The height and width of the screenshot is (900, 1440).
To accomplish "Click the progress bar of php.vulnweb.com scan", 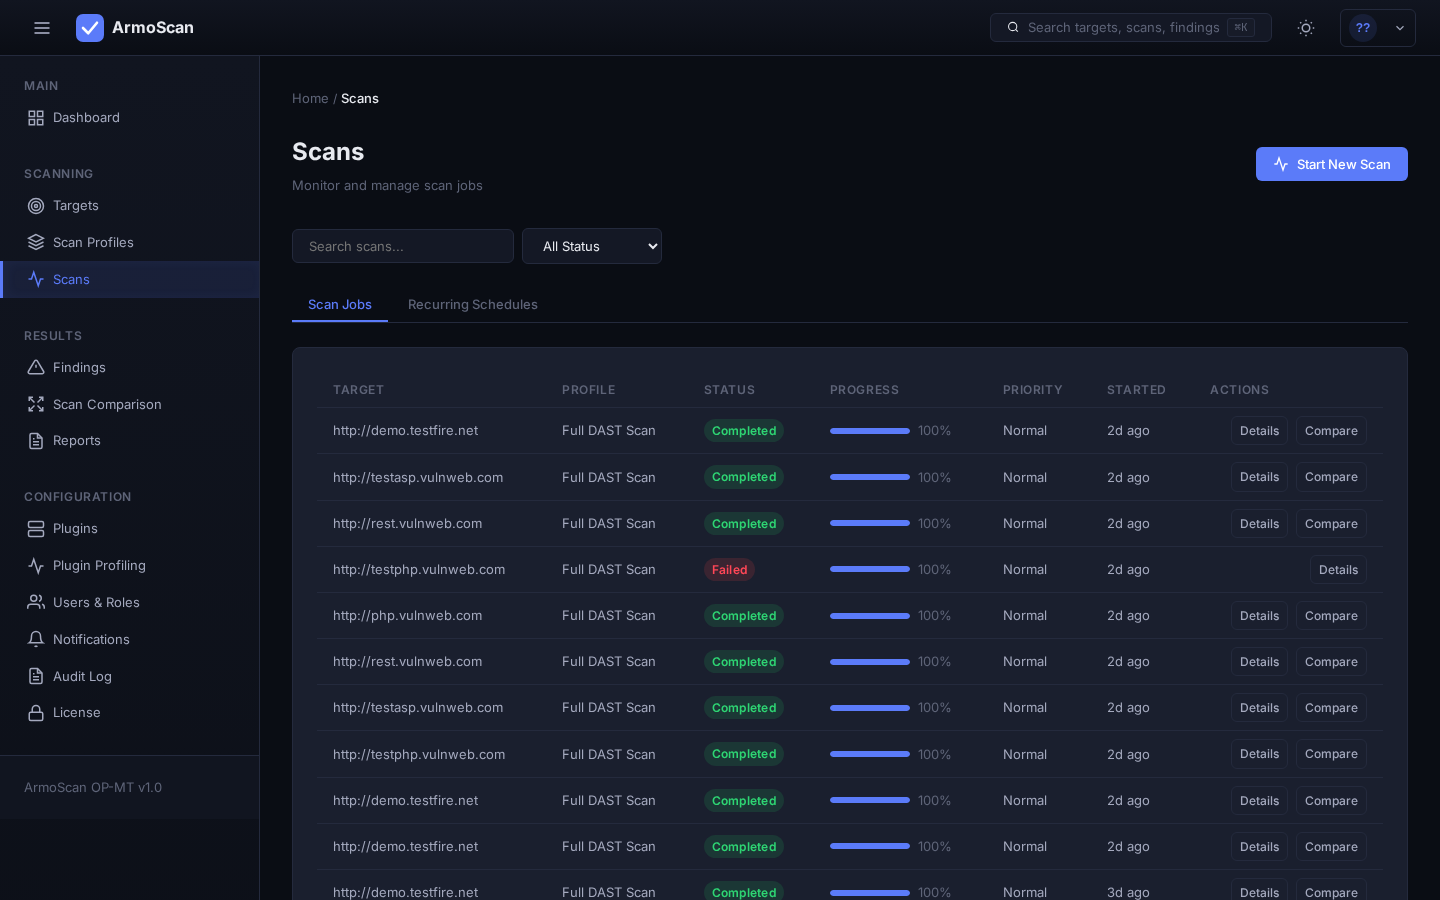I will (x=870, y=616).
